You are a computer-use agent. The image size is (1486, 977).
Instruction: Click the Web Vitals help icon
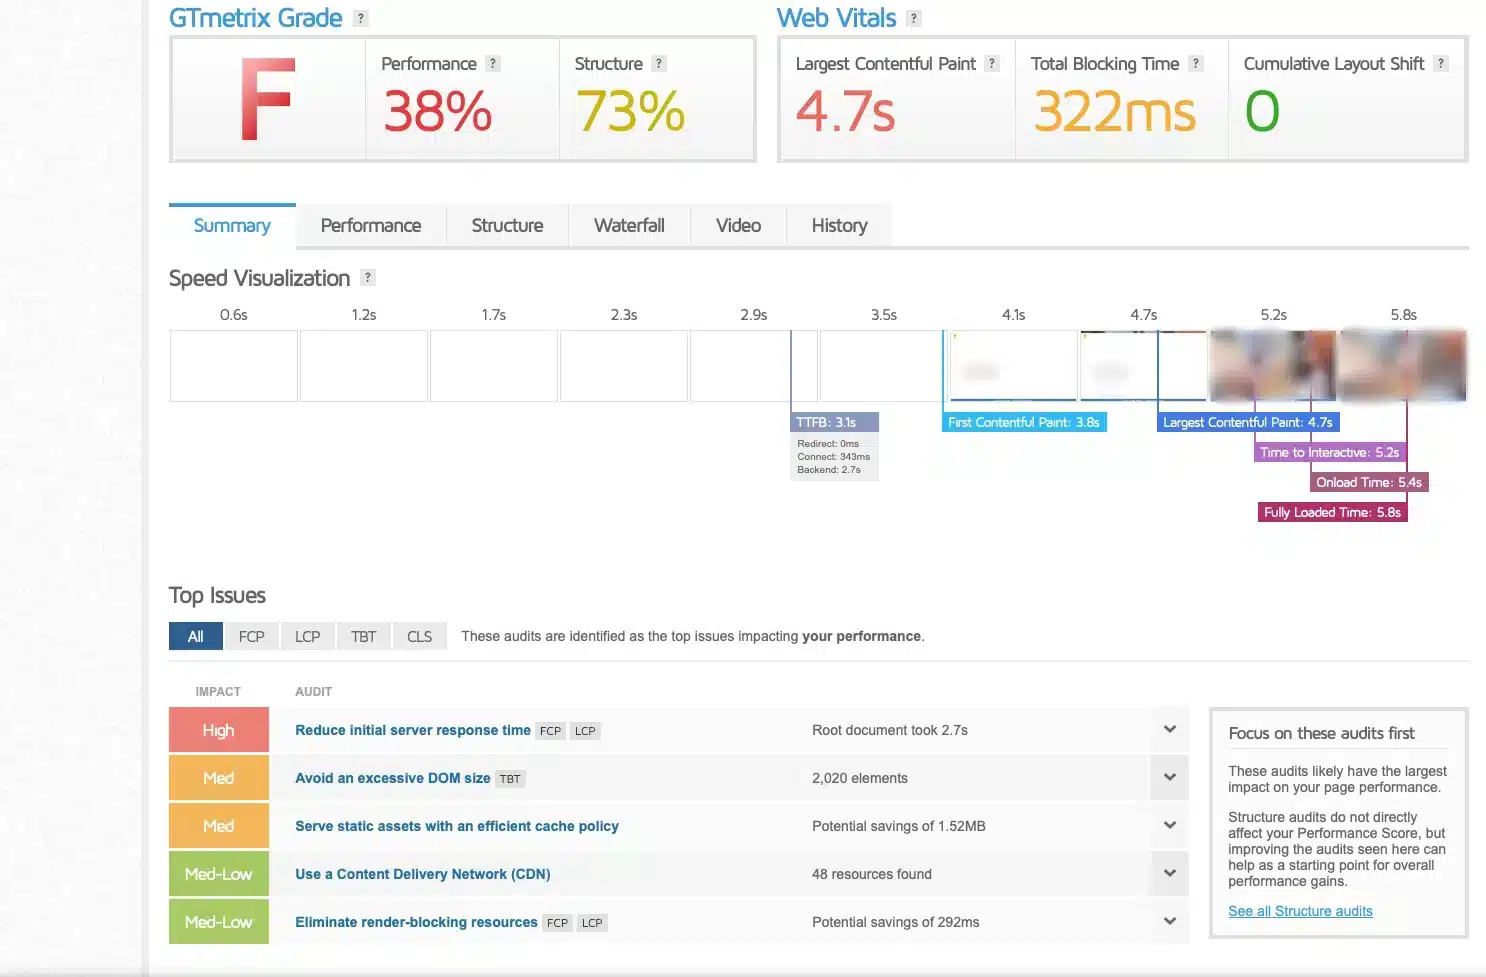point(913,17)
